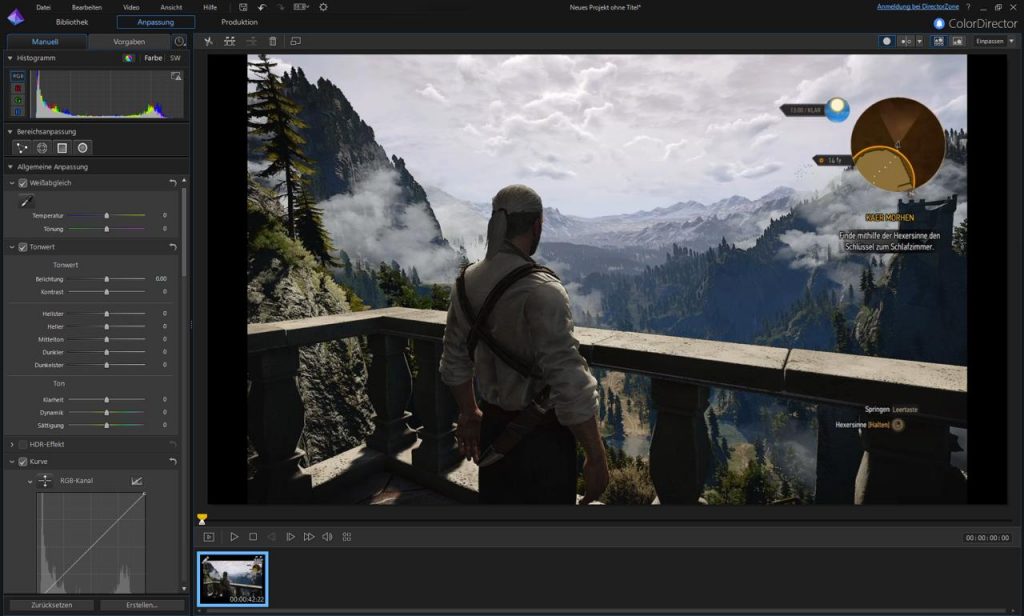This screenshot has height=616, width=1024.
Task: Open the preview quality grid icon
Action: point(347,537)
